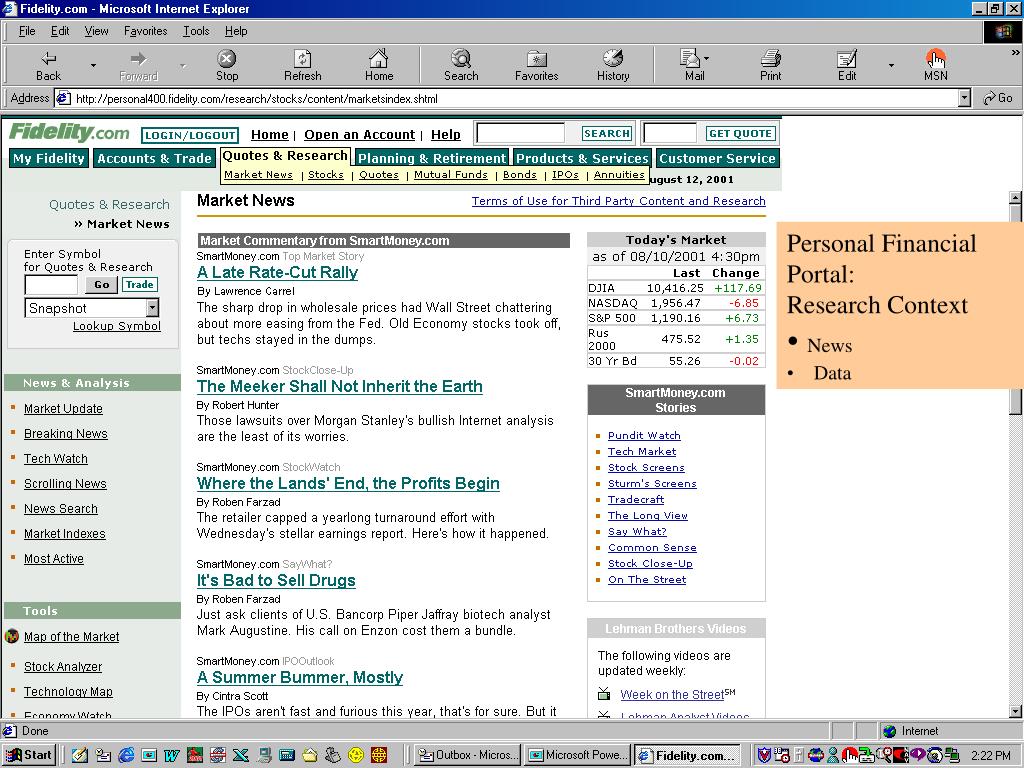Launch Internet Explorer from the quick launch bar
The width and height of the screenshot is (1024, 768).
click(x=126, y=755)
